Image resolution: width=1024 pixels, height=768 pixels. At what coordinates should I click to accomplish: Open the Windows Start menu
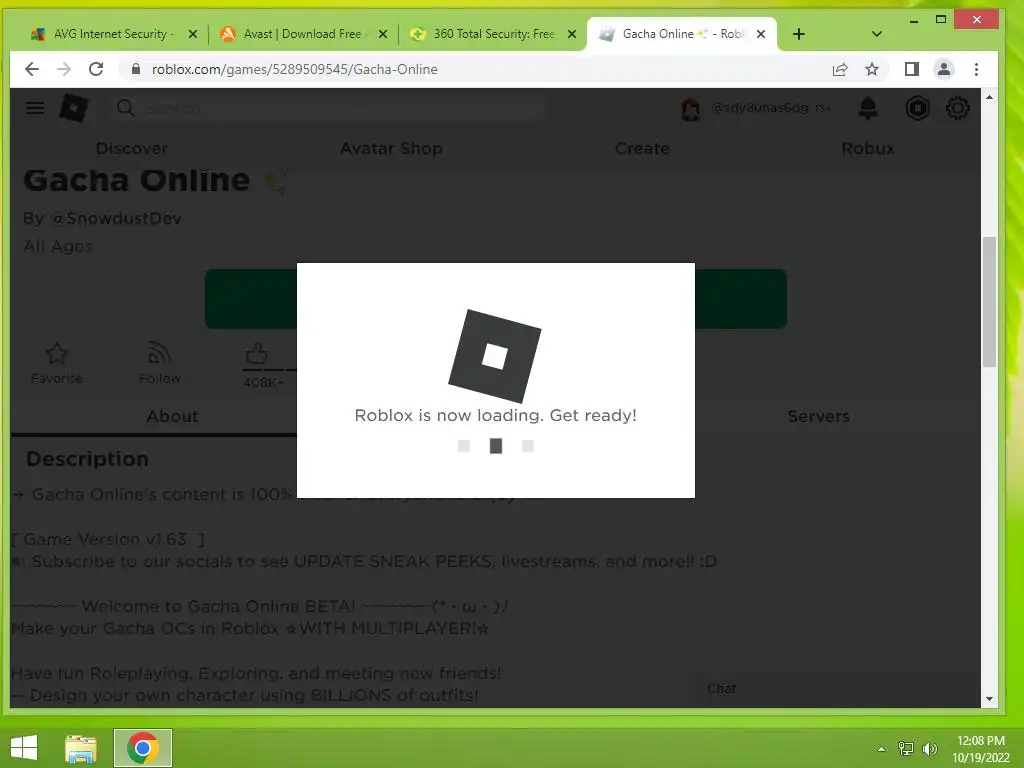coord(24,748)
